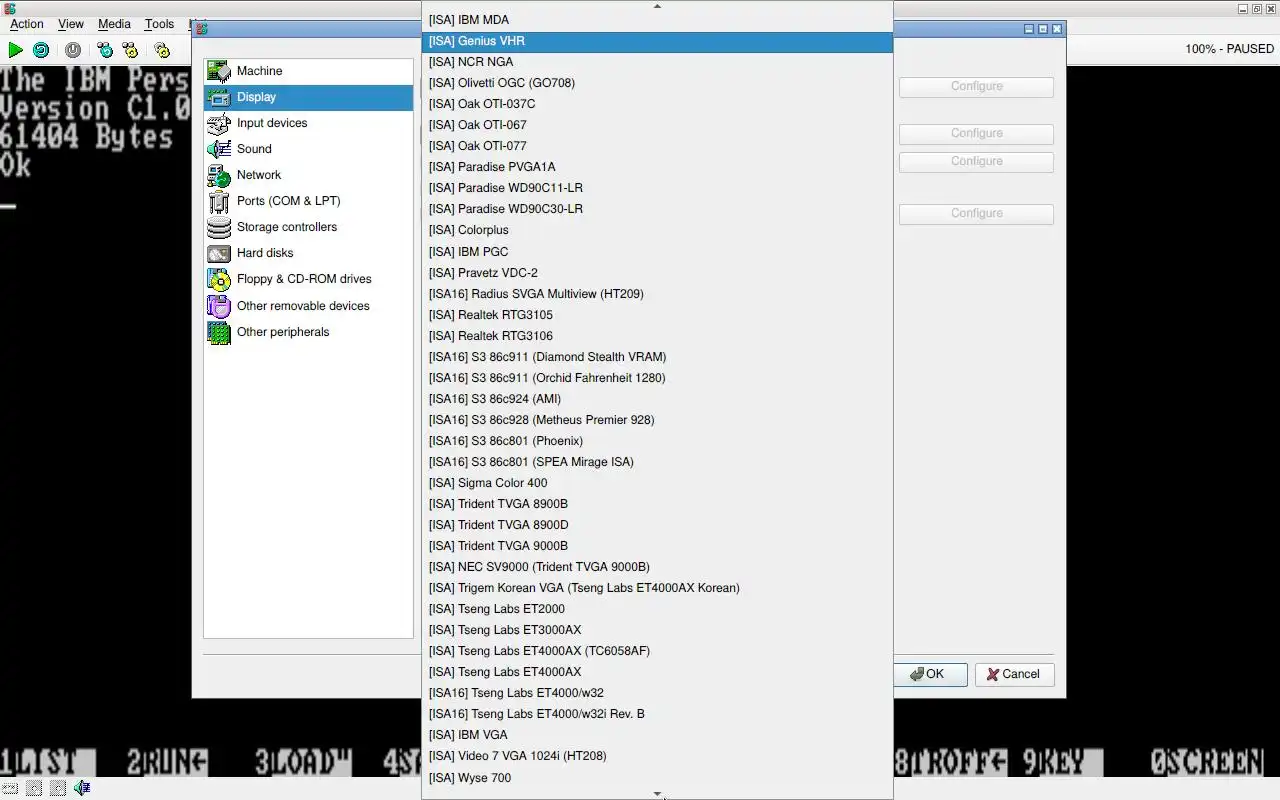Image resolution: width=1280 pixels, height=800 pixels.
Task: Click the Other removable devices icon
Action: coord(219,306)
